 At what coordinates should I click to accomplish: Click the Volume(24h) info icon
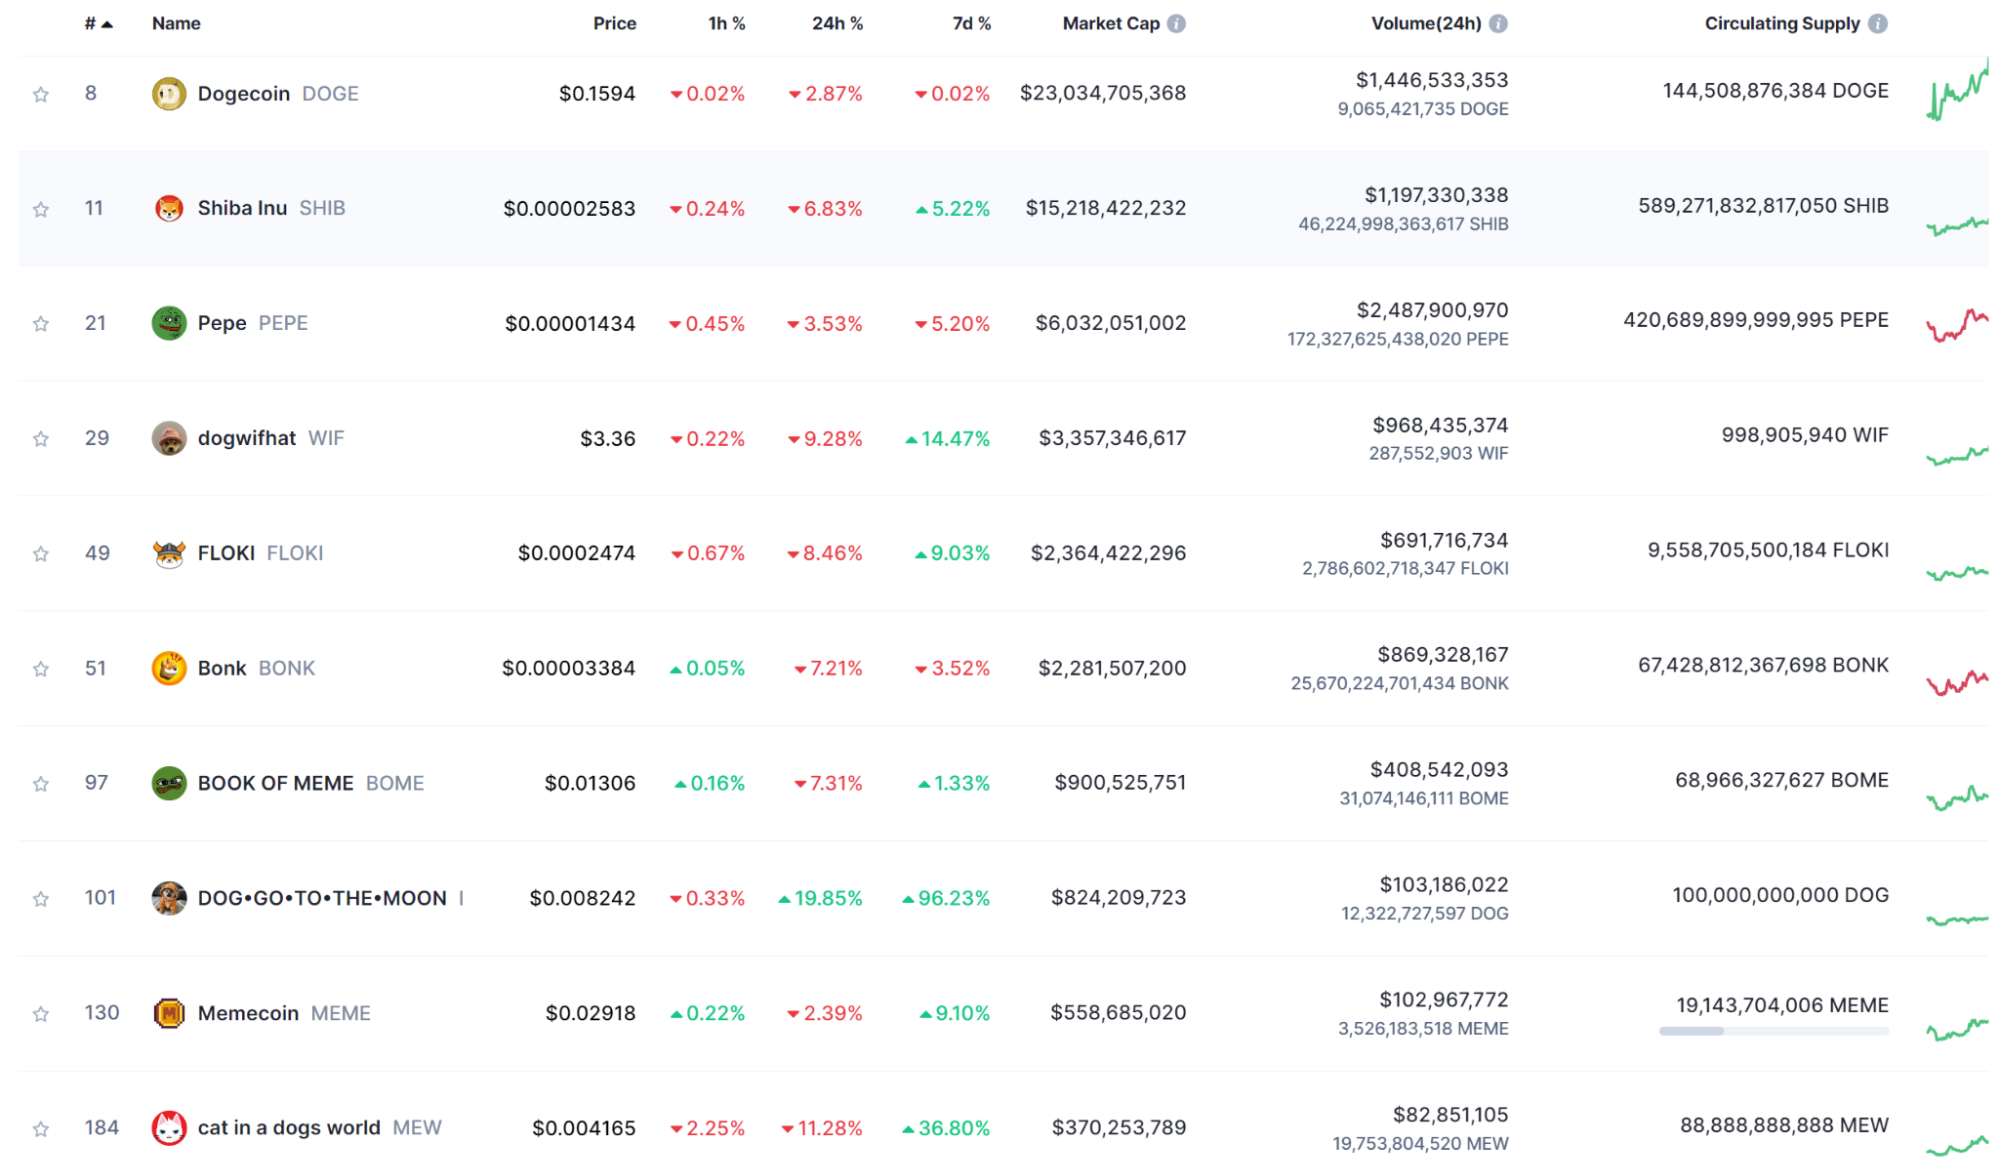pos(1498,24)
